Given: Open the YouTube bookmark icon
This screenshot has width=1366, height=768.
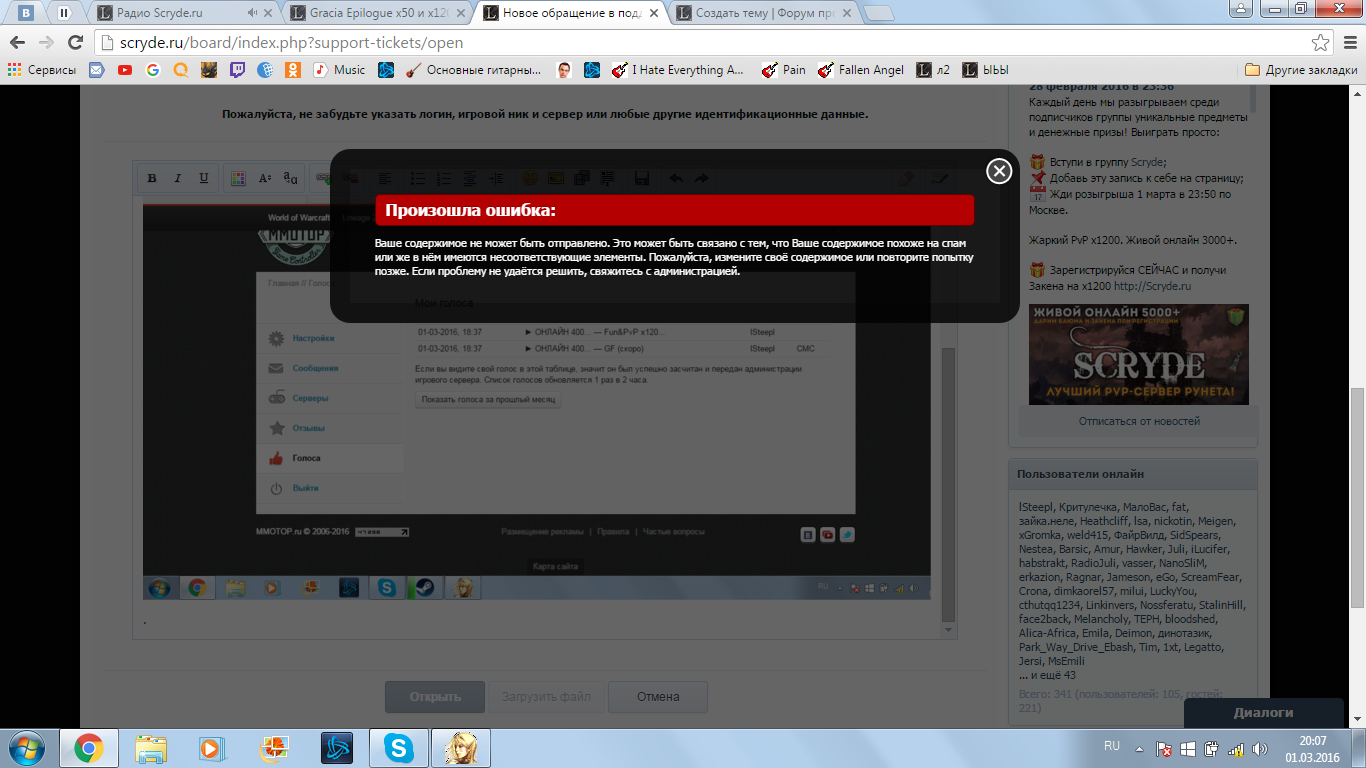Looking at the screenshot, I should point(125,70).
